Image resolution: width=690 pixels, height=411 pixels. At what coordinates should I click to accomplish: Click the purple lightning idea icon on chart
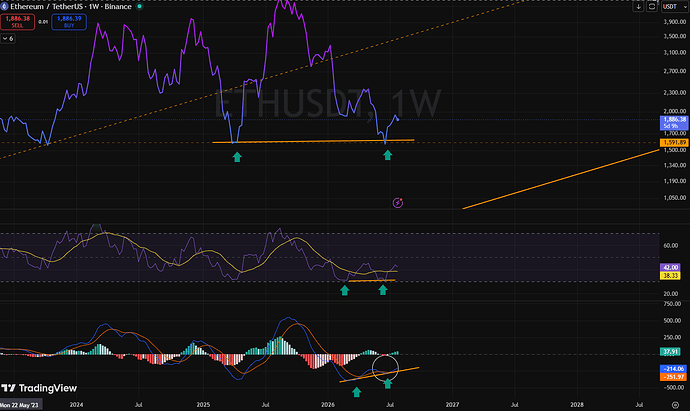coord(398,203)
